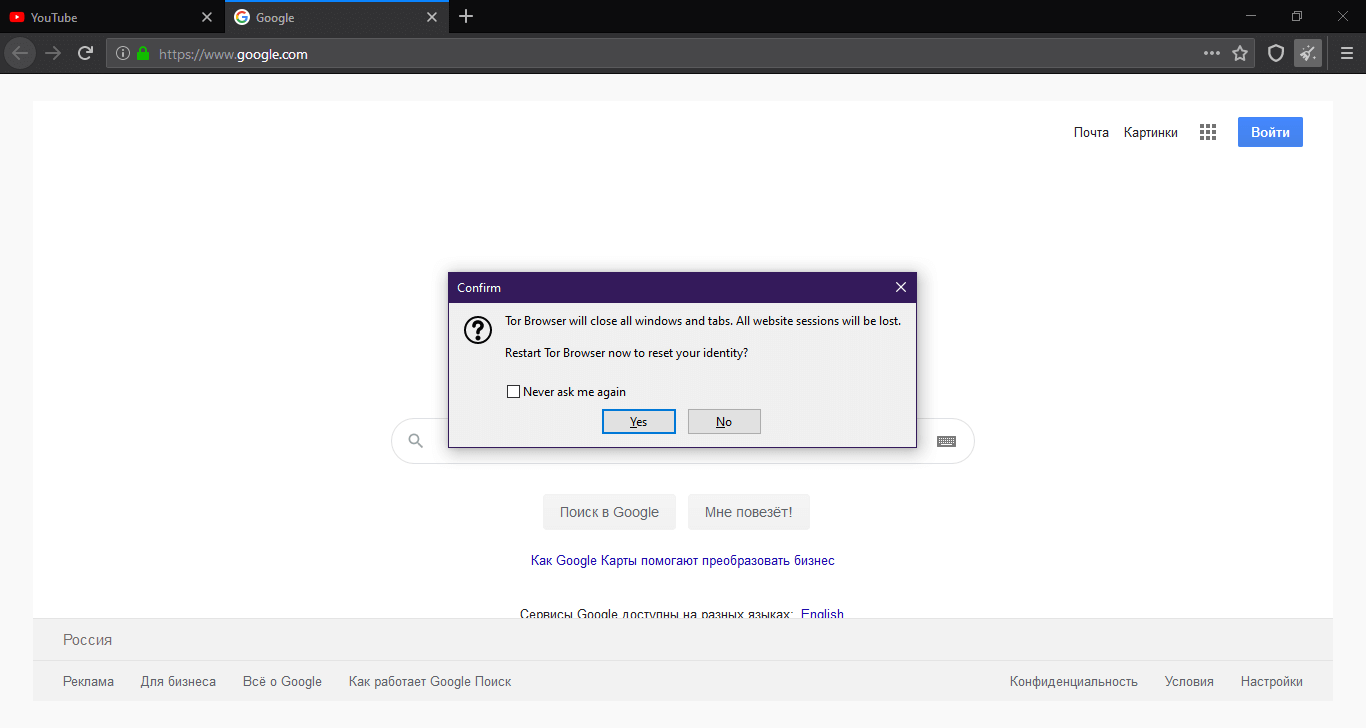Click the Россия region text in footer
The width and height of the screenshot is (1366, 728).
[x=88, y=639]
